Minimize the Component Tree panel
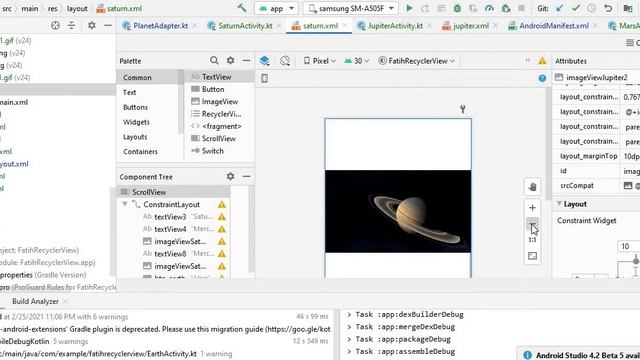Viewport: 640px width, 360px height. [247, 176]
